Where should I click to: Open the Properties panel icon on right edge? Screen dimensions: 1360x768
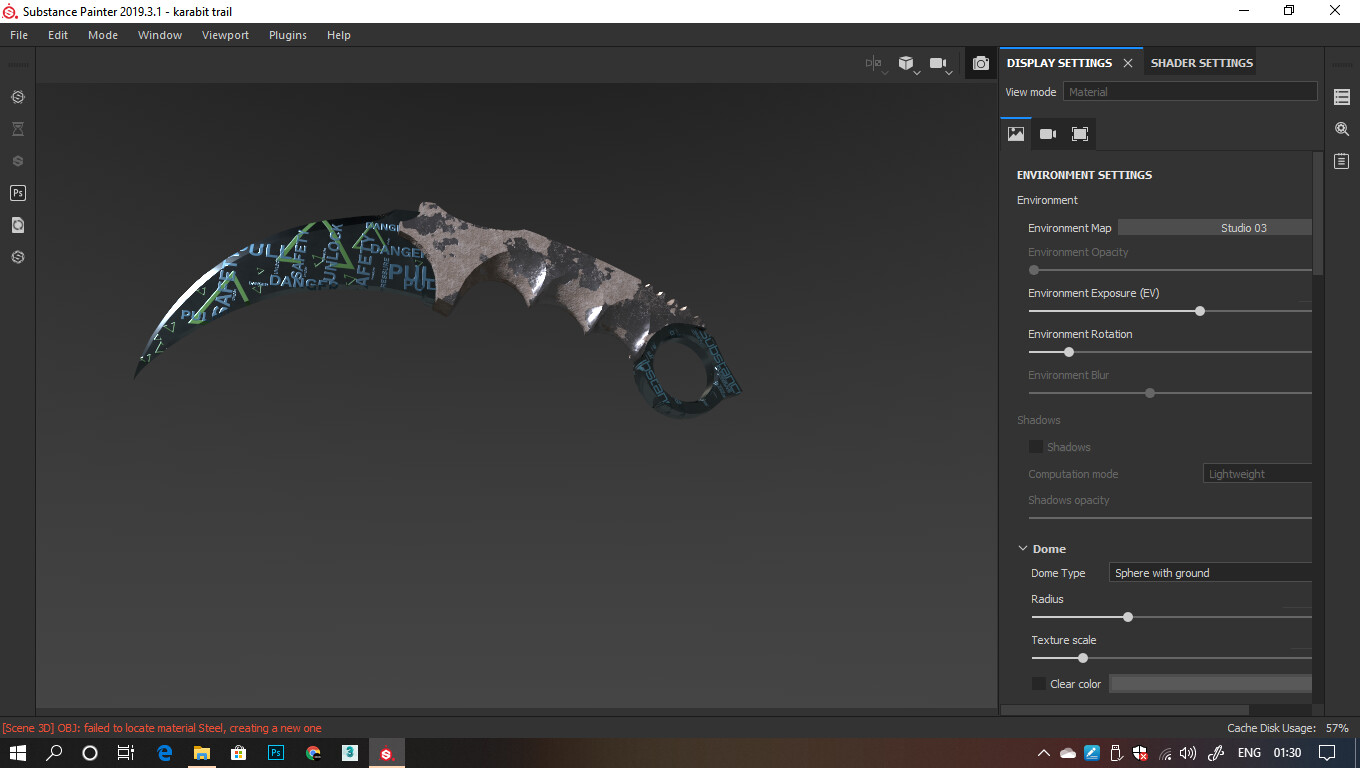pos(1341,160)
